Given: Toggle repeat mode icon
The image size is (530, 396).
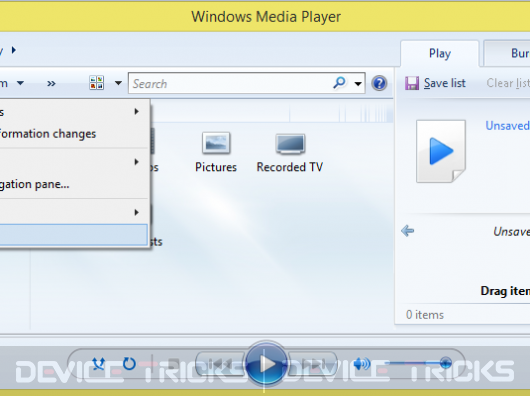Looking at the screenshot, I should [x=129, y=364].
